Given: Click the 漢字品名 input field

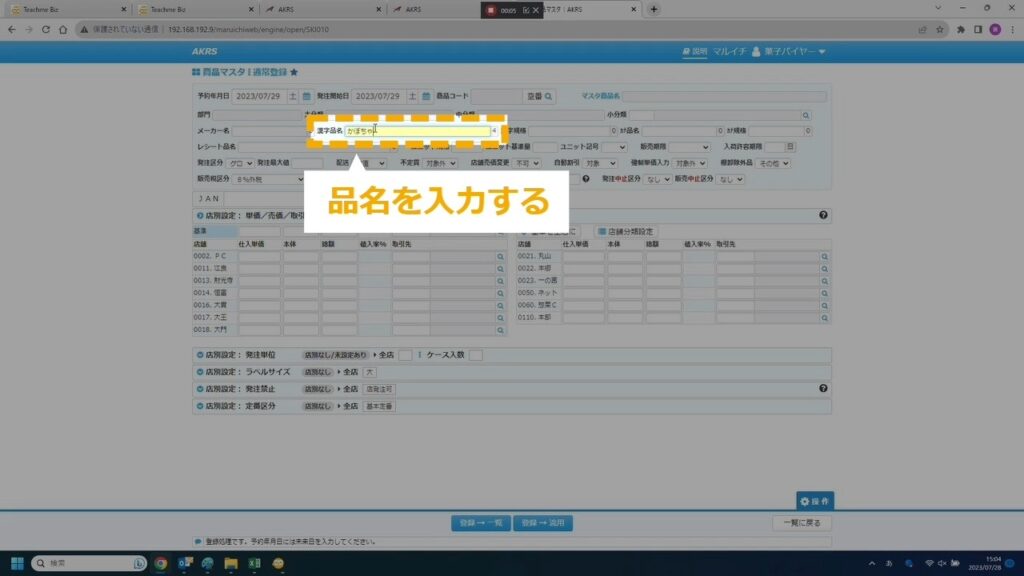Looking at the screenshot, I should (417, 131).
